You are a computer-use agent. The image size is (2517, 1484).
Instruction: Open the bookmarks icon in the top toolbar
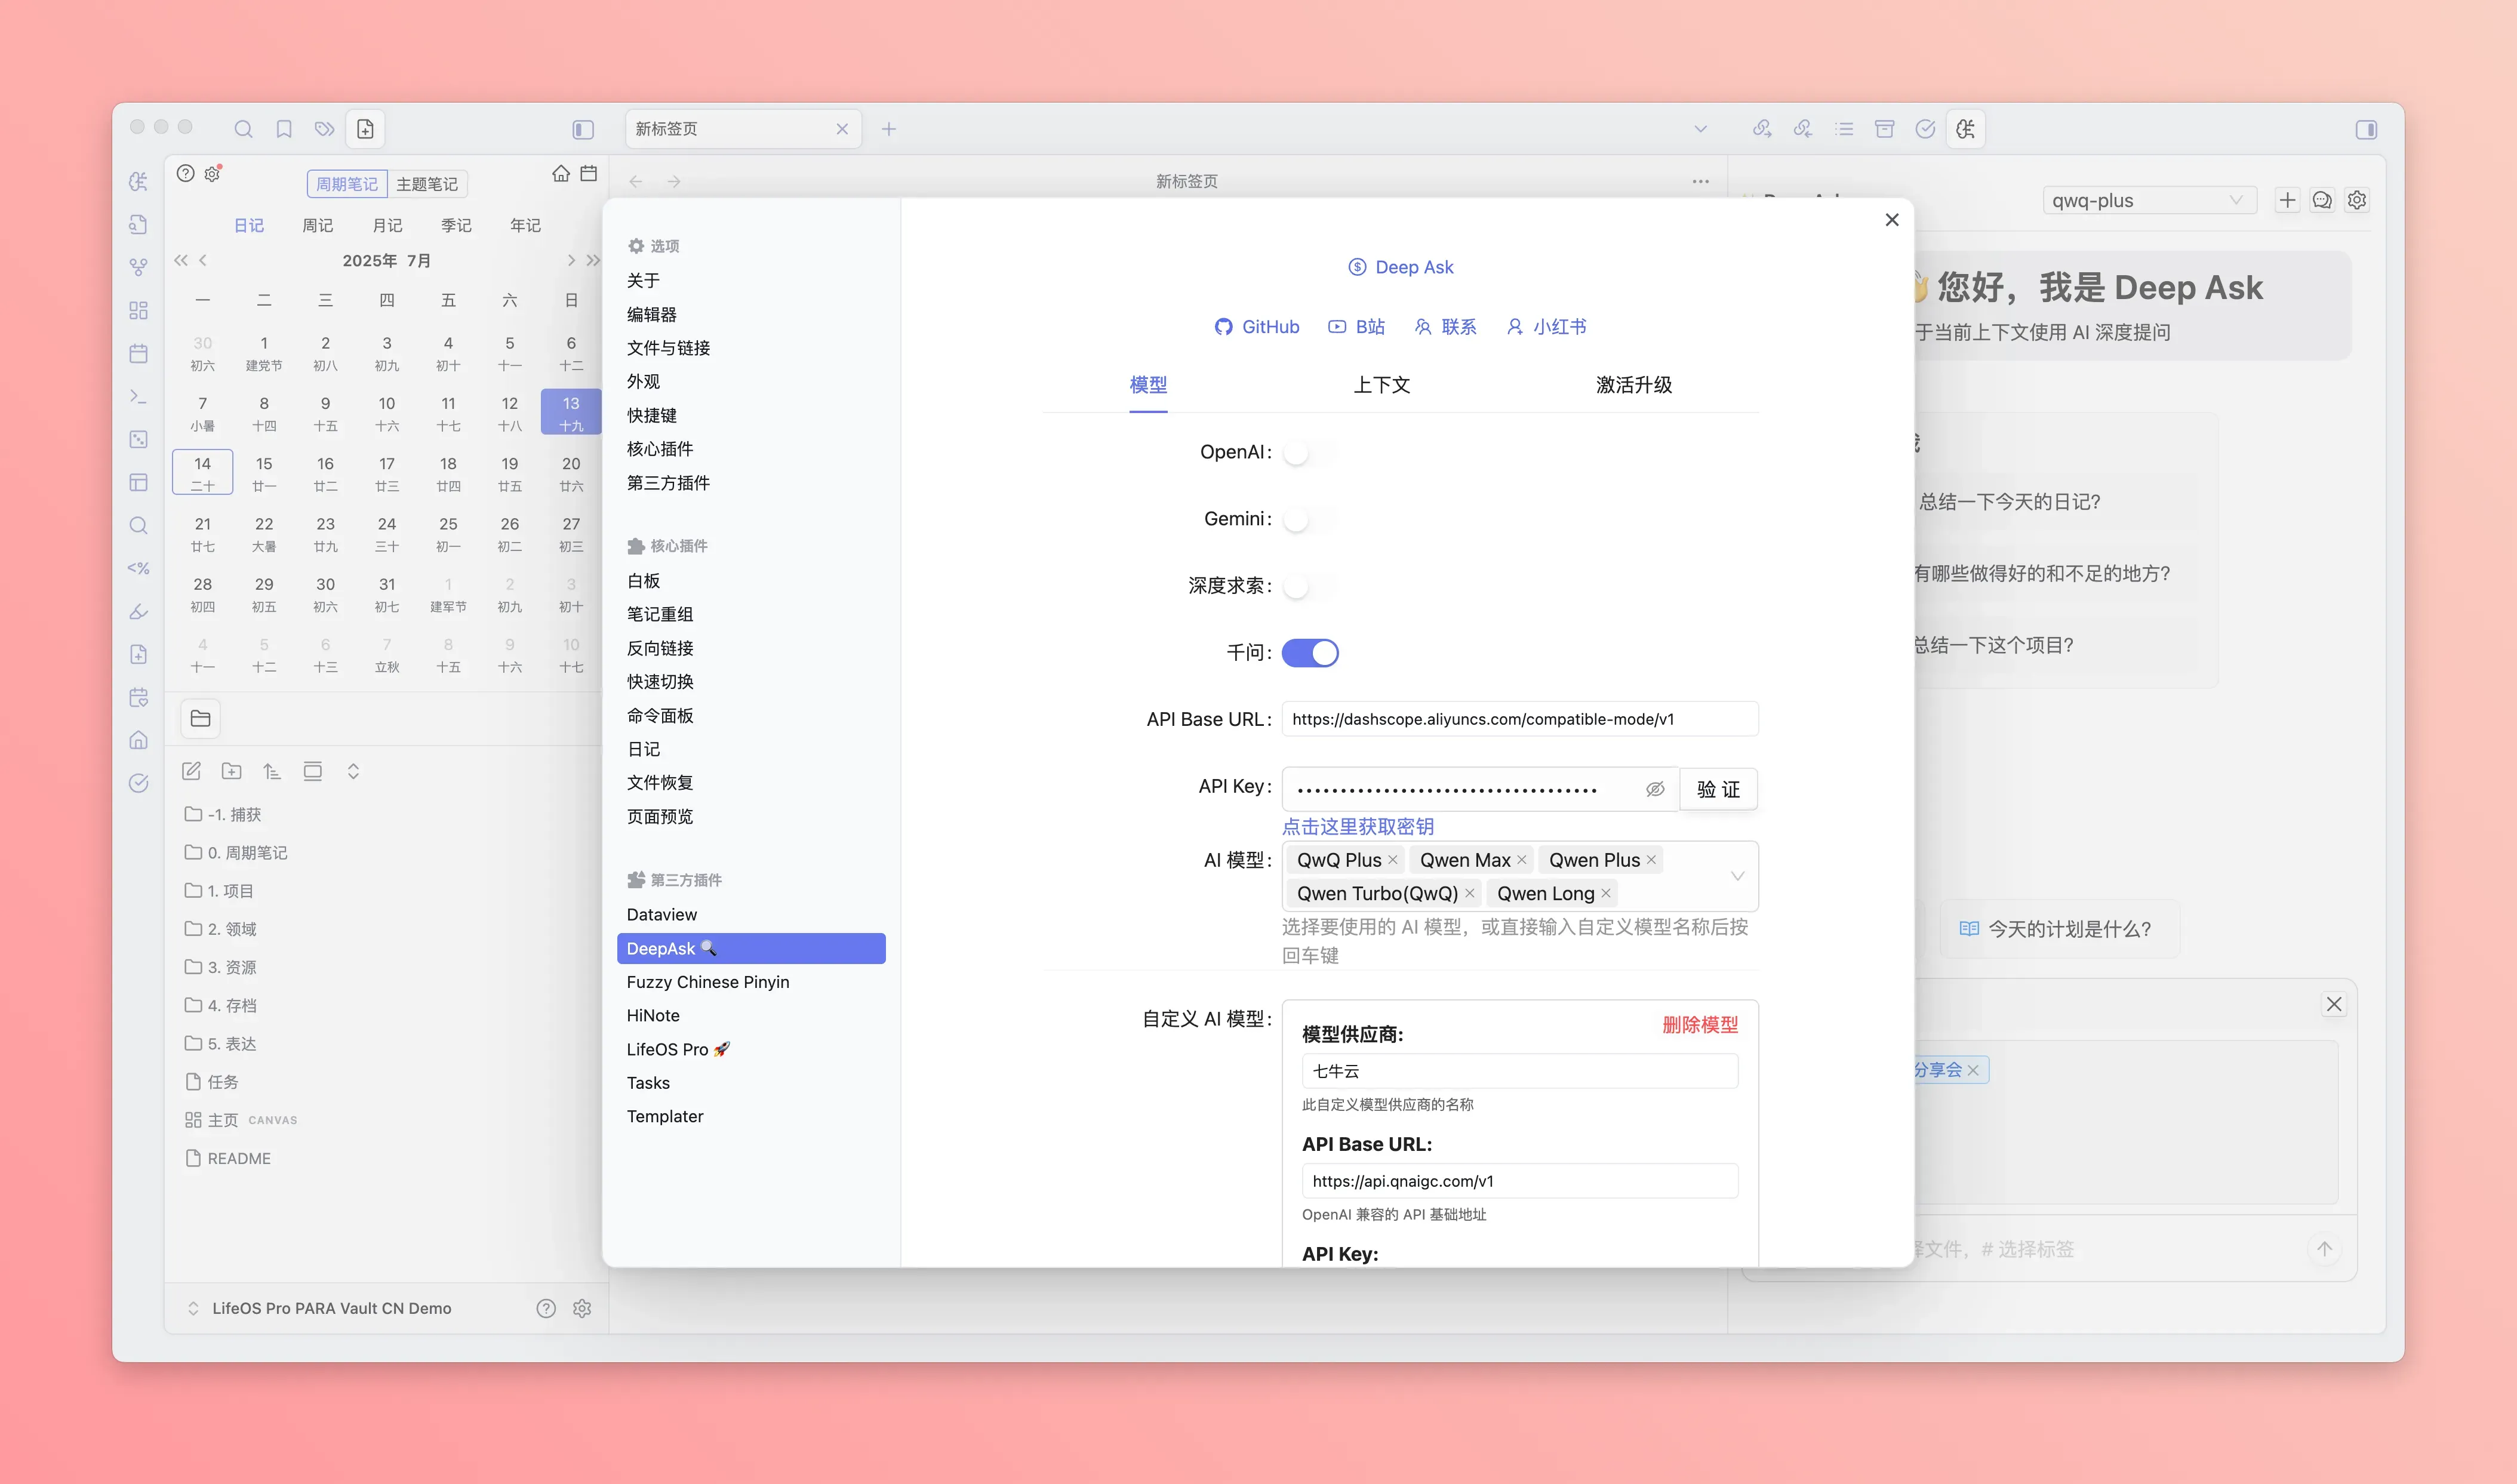tap(284, 129)
